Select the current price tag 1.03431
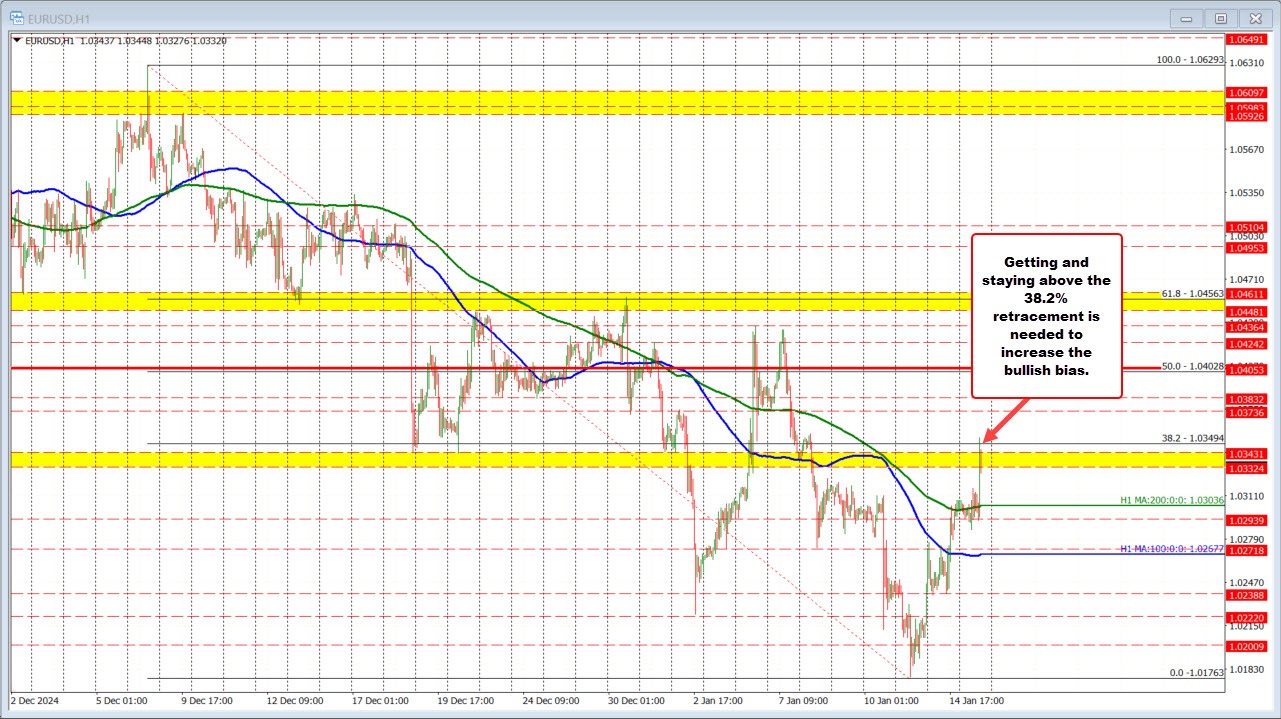This screenshot has width=1281, height=719. click(x=1246, y=453)
